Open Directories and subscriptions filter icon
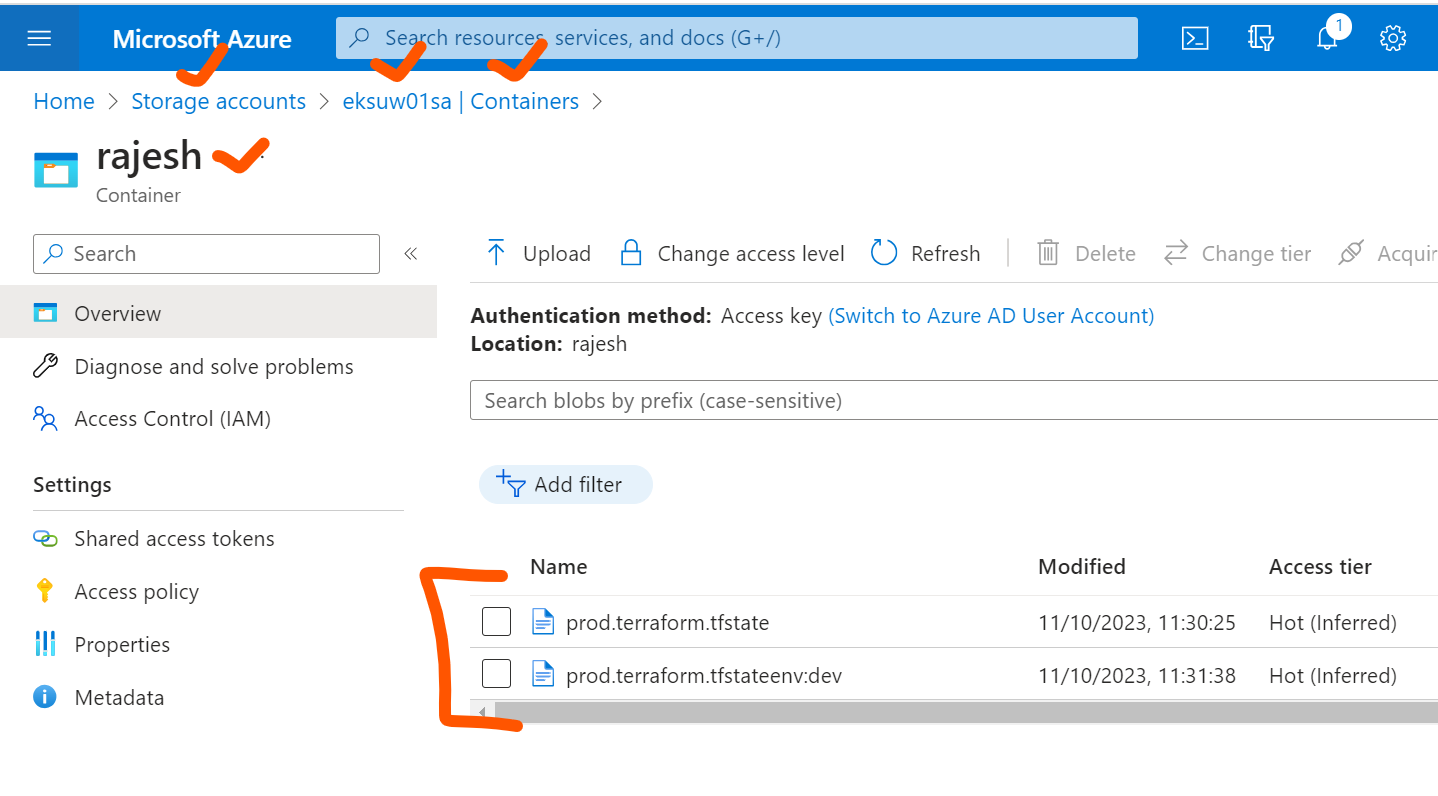Image resolution: width=1438 pixels, height=796 pixels. click(1261, 38)
